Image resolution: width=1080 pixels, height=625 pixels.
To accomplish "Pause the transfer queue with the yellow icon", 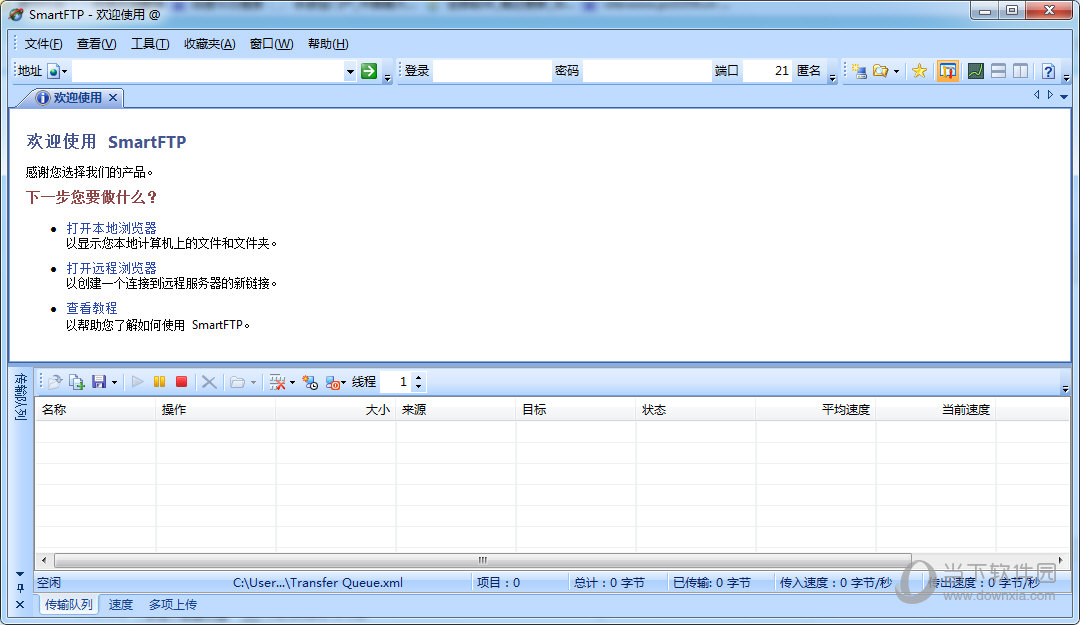I will point(159,382).
